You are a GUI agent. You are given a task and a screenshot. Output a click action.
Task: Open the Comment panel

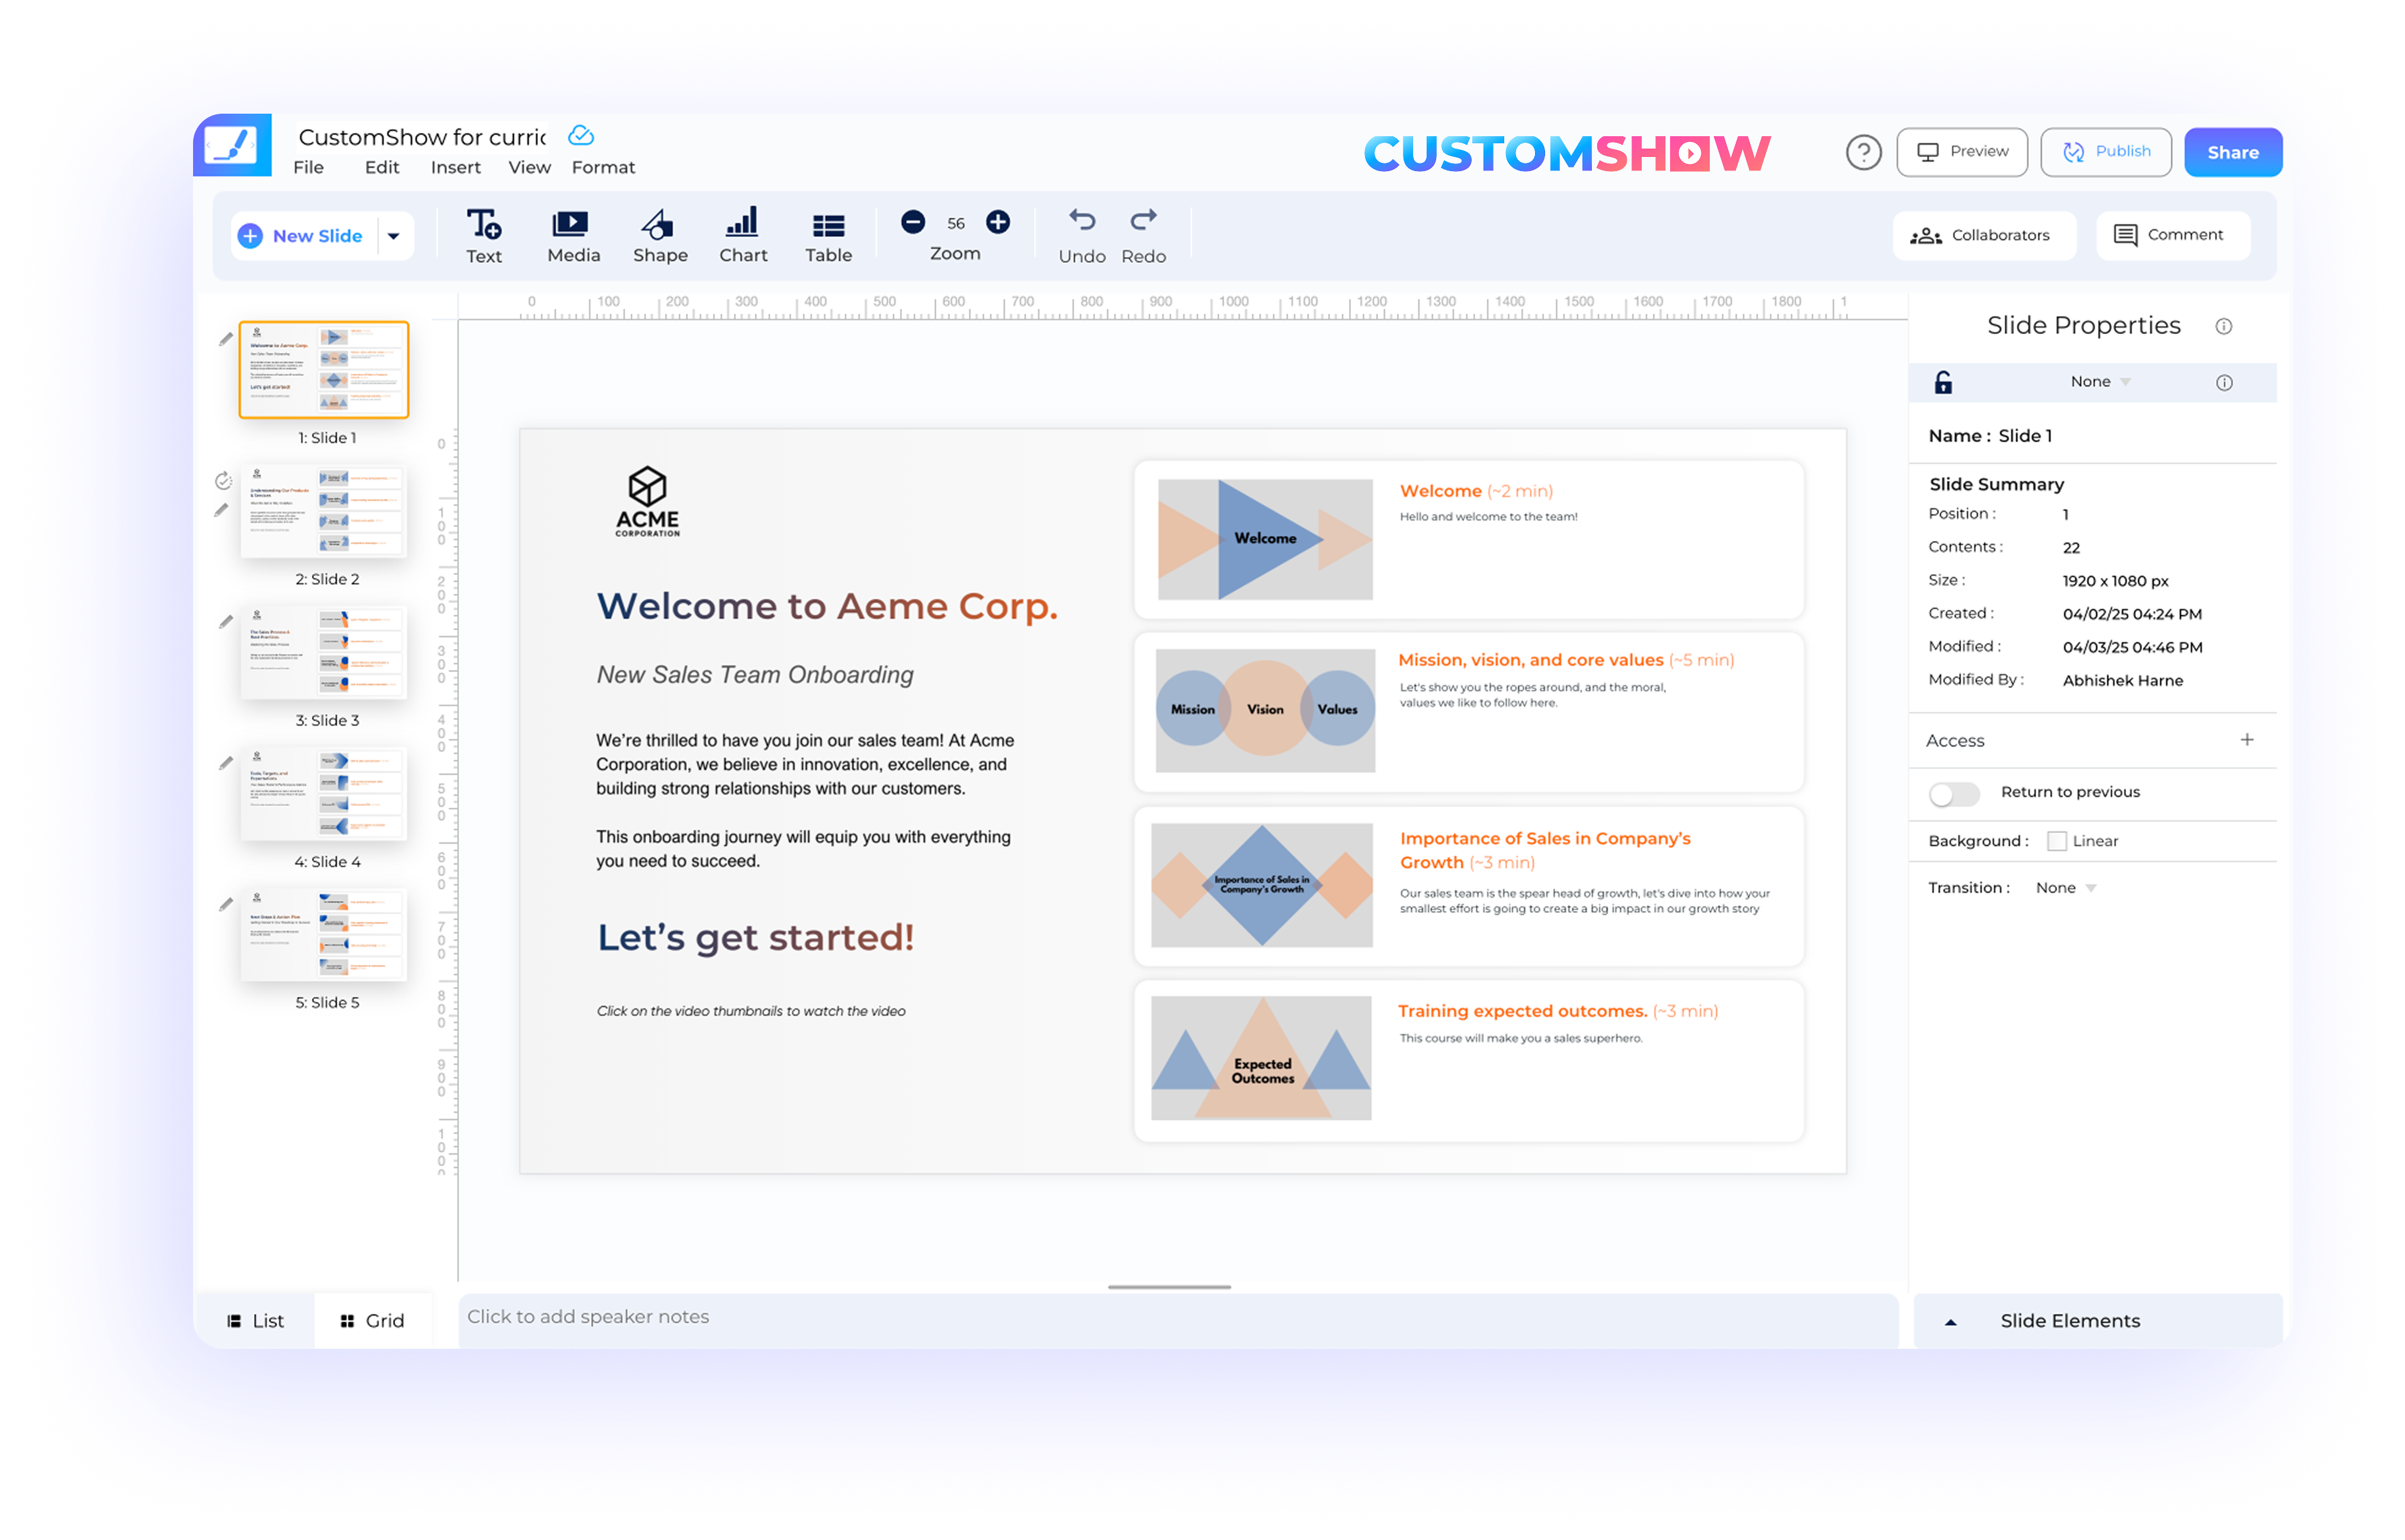pyautogui.click(x=2172, y=235)
